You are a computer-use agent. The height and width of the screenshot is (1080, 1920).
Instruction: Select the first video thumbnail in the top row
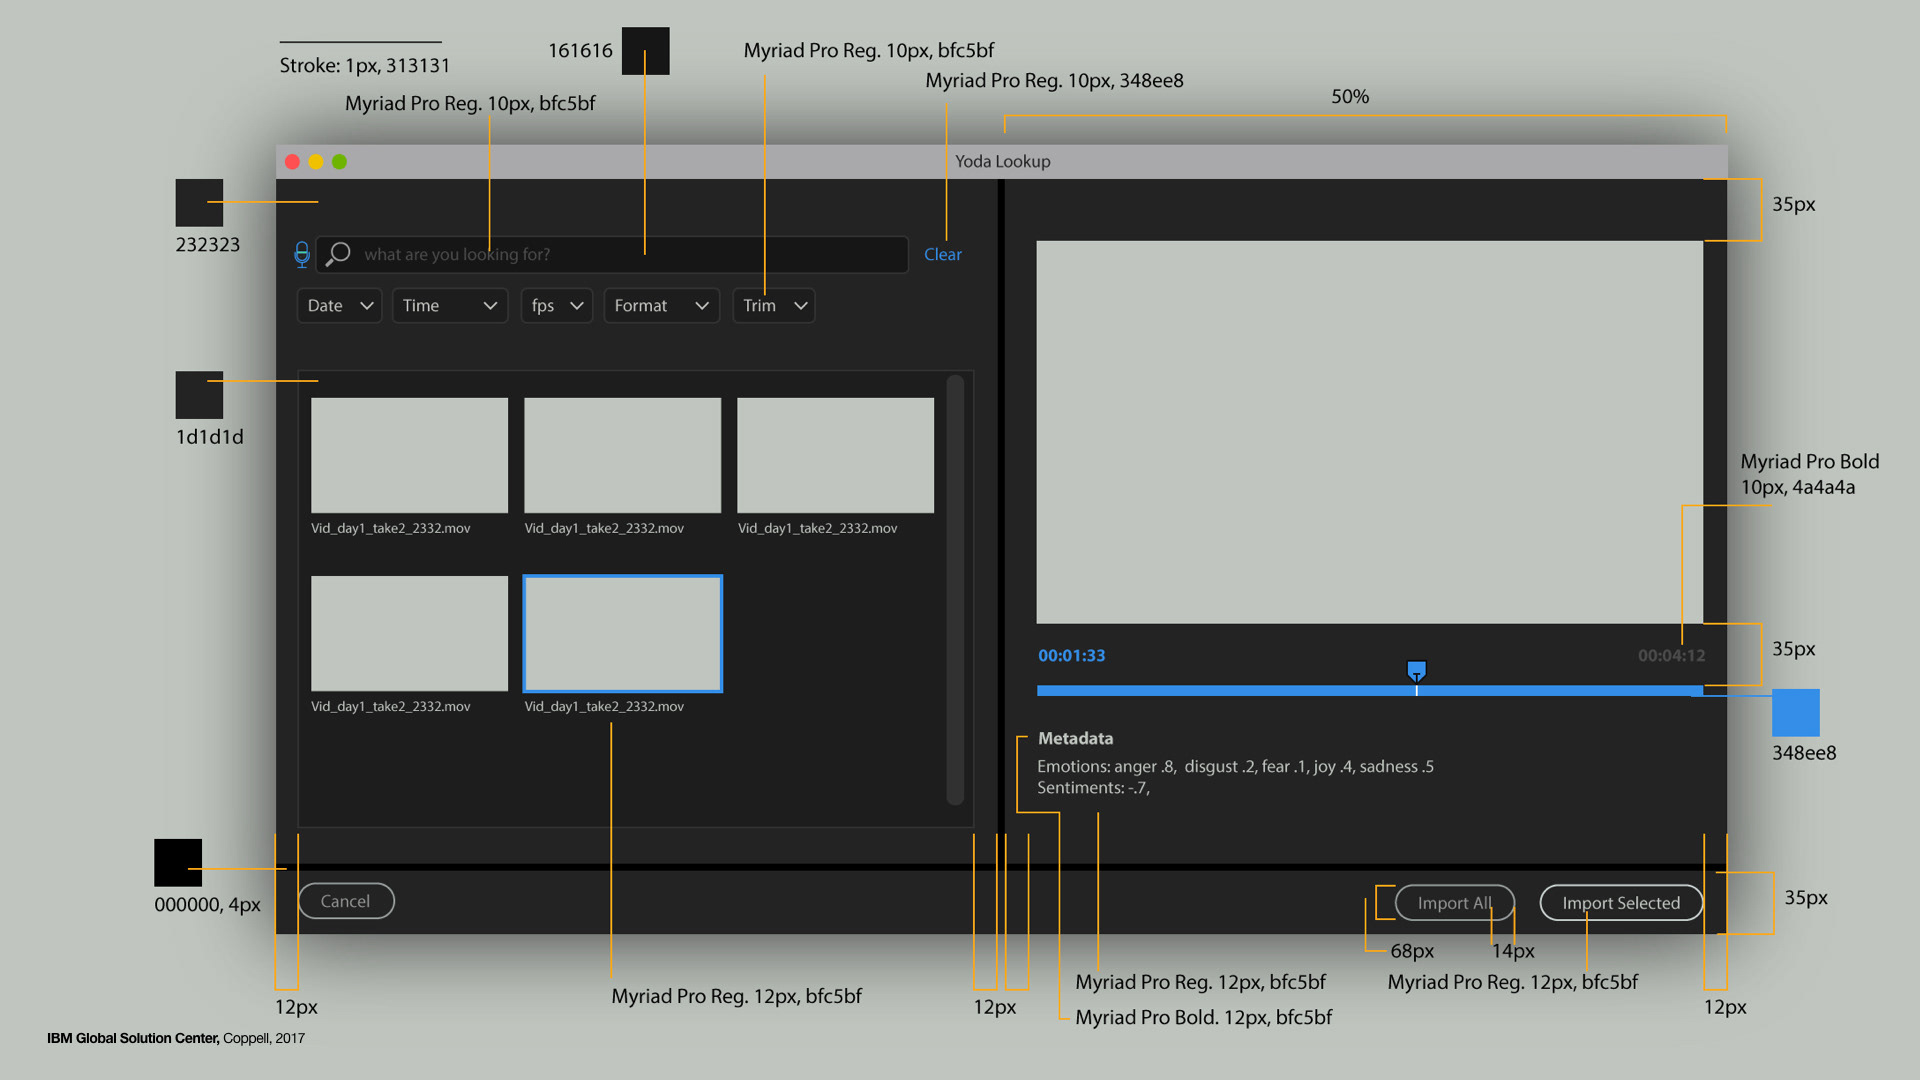[409, 455]
